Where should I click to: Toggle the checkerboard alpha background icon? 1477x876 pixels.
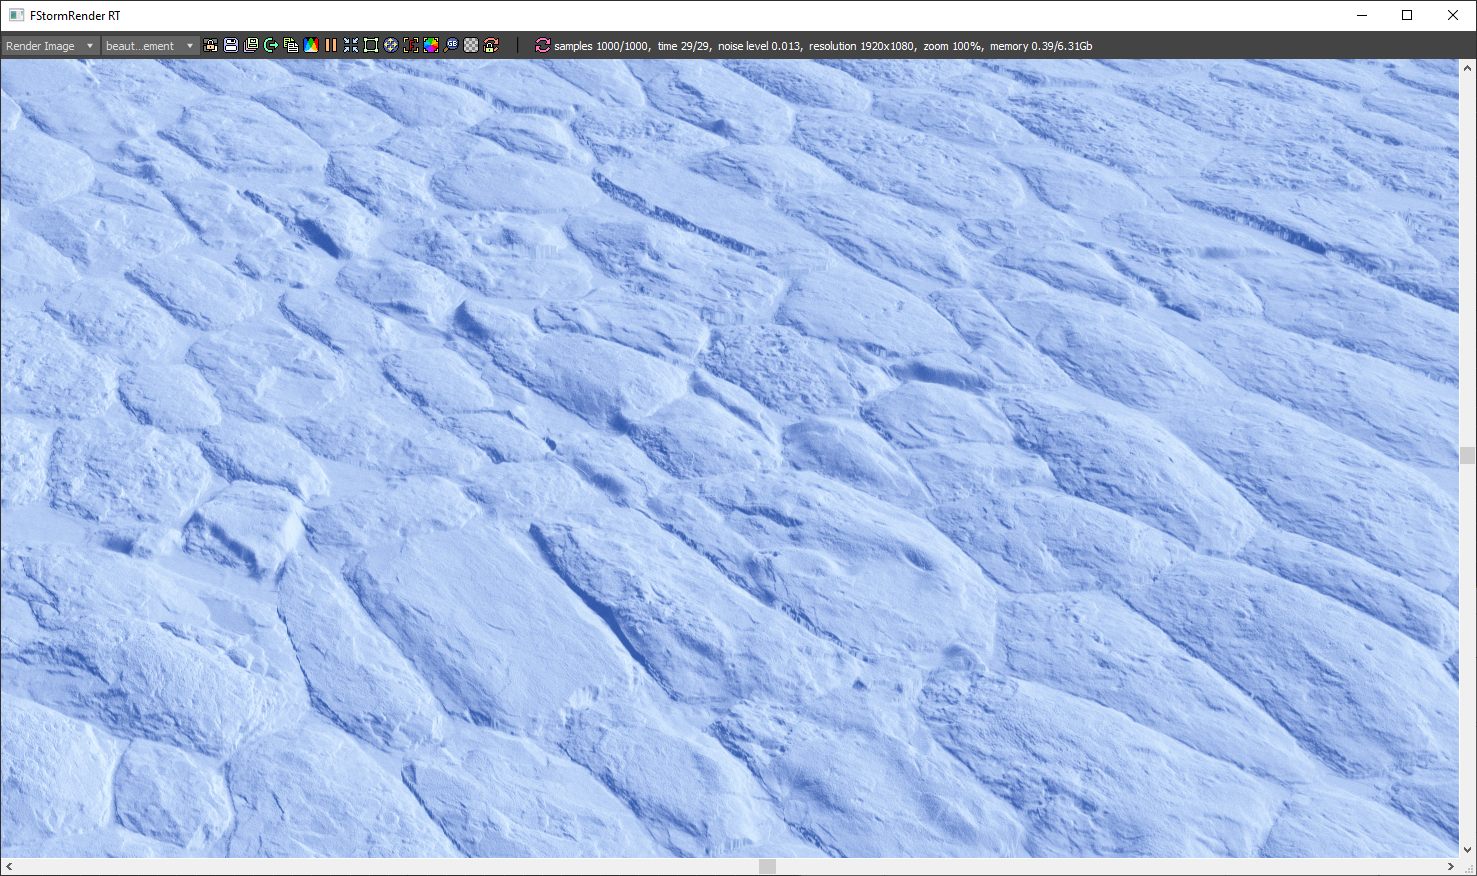click(471, 46)
